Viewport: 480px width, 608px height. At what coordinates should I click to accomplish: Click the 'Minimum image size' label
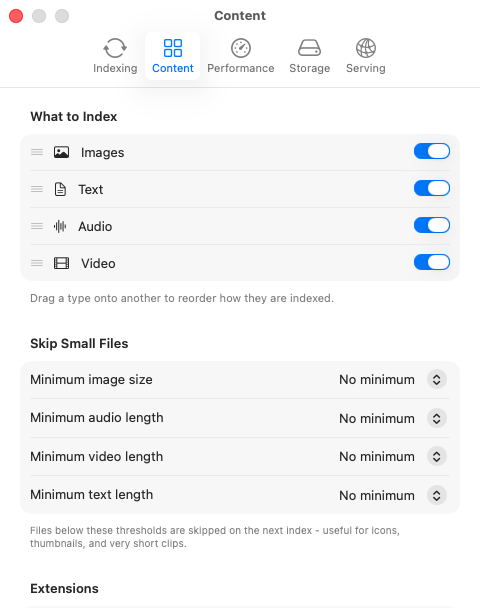(92, 380)
